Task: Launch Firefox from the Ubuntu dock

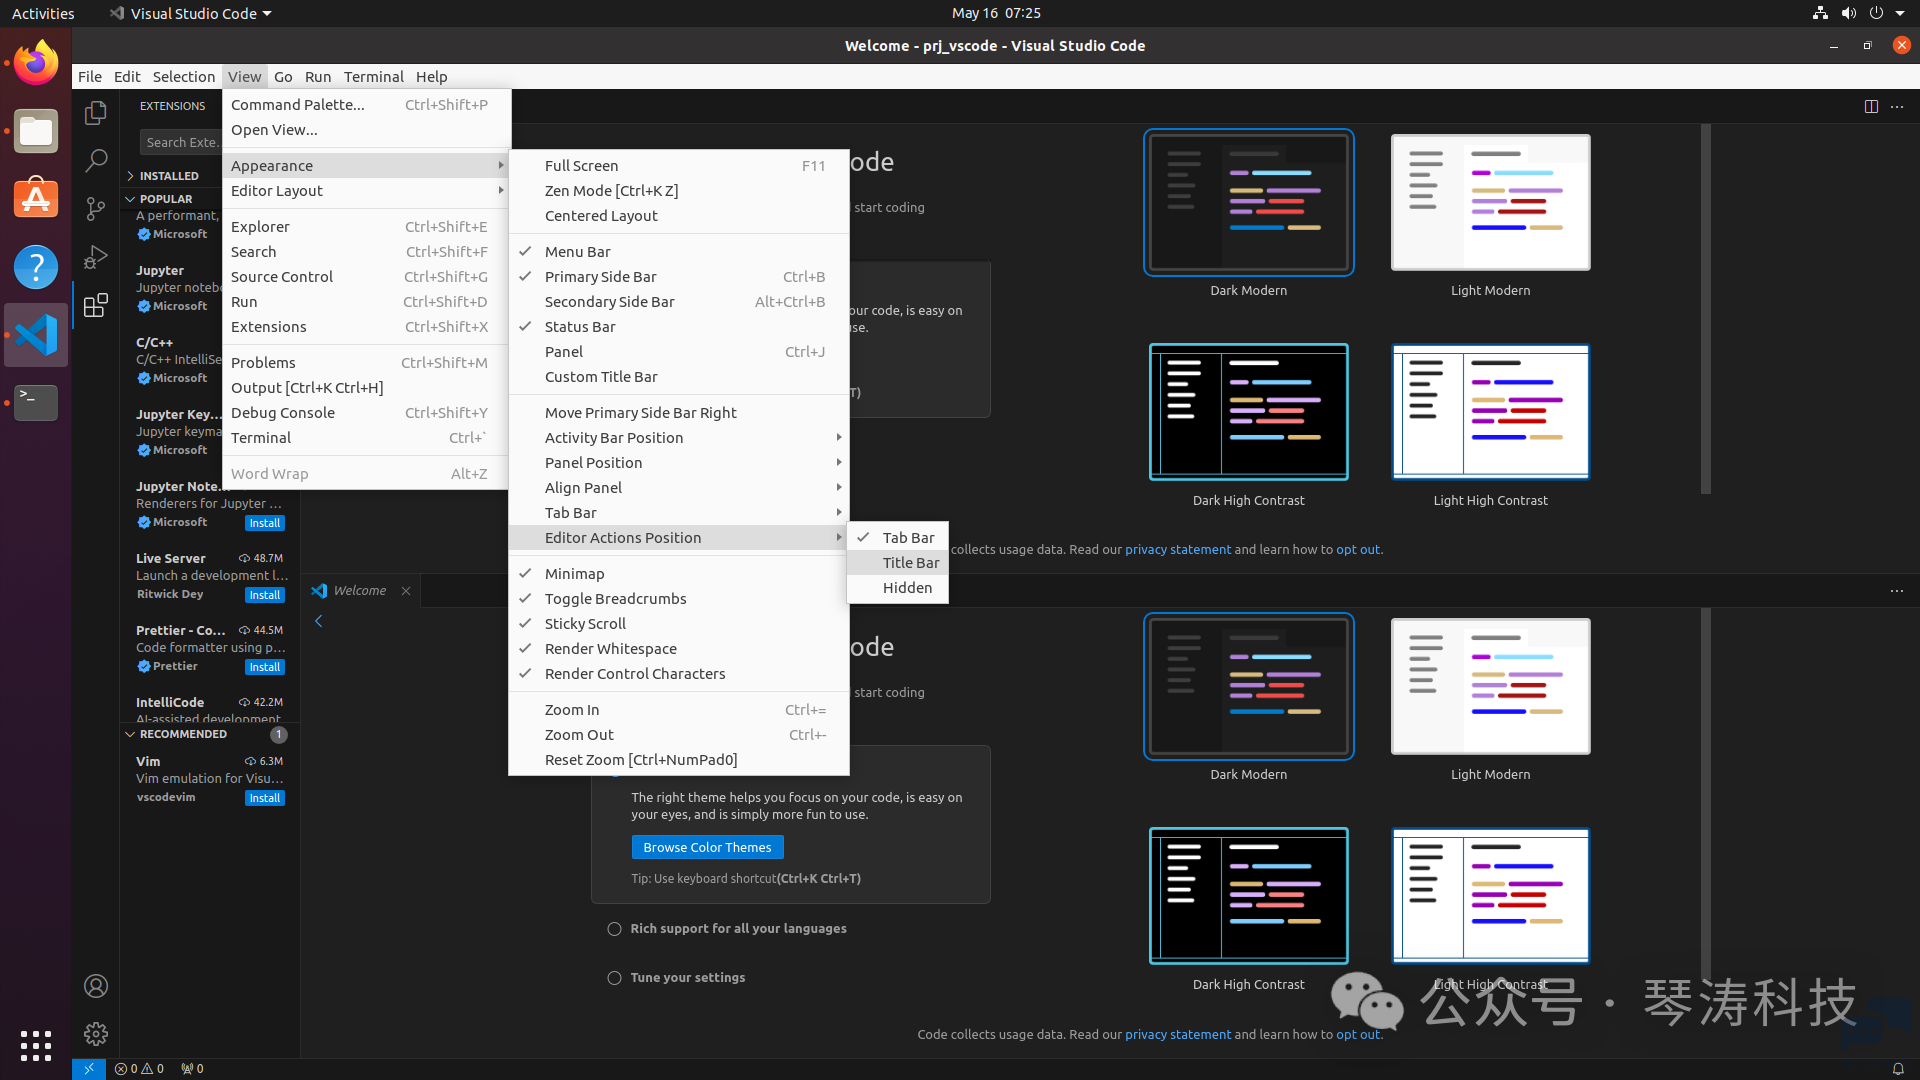Action: point(36,63)
